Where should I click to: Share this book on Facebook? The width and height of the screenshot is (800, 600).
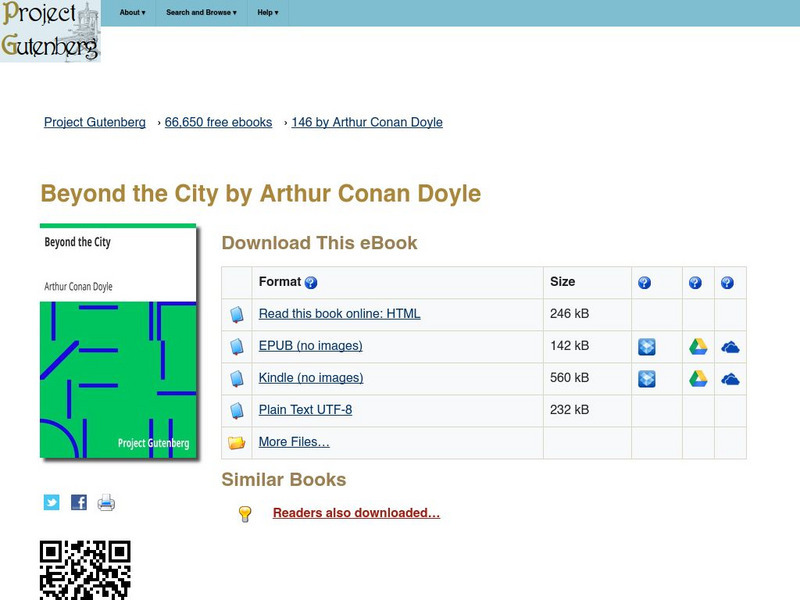pyautogui.click(x=77, y=503)
